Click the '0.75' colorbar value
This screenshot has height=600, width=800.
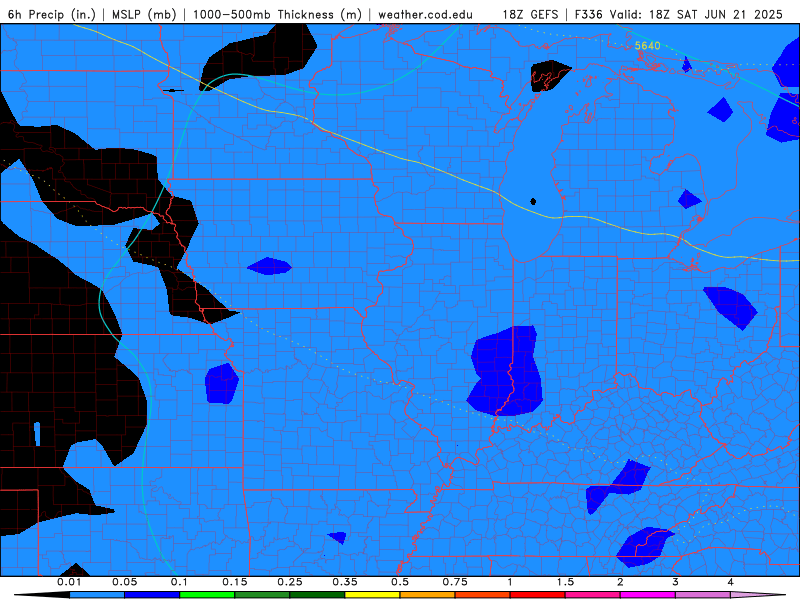point(455,582)
